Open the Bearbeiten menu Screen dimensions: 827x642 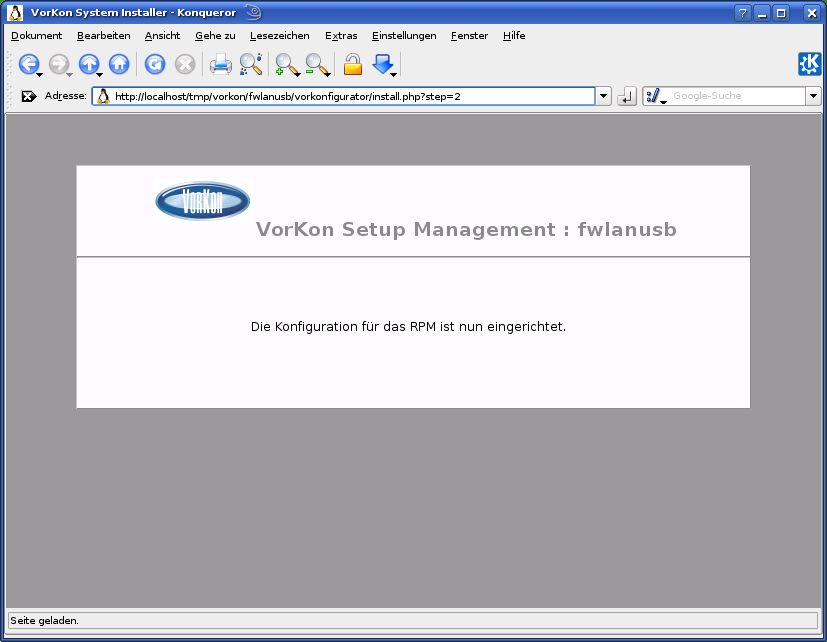click(x=103, y=36)
